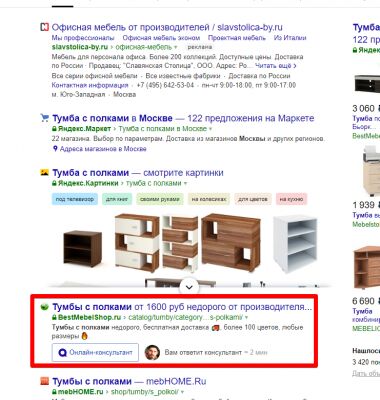380x400 pixels.
Task: Open right sidebar black TV stand product image
Action: click(x=367, y=83)
